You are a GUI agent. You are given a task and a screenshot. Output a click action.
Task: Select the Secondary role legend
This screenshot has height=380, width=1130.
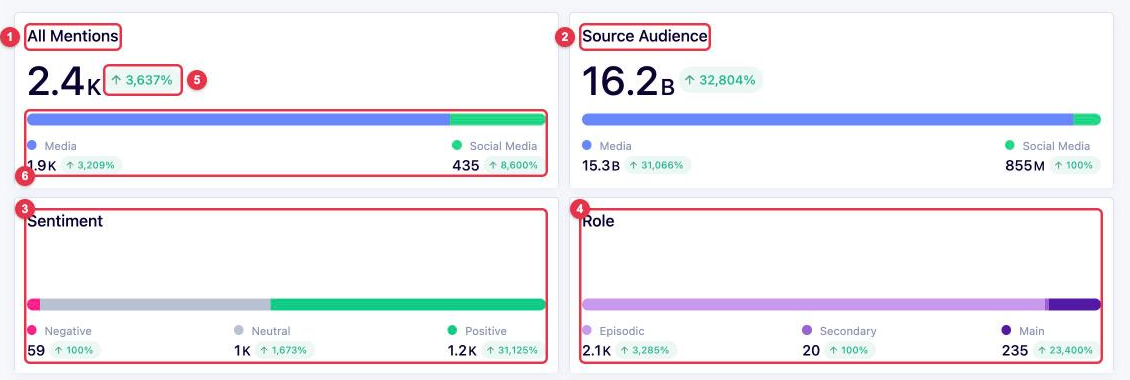point(840,331)
